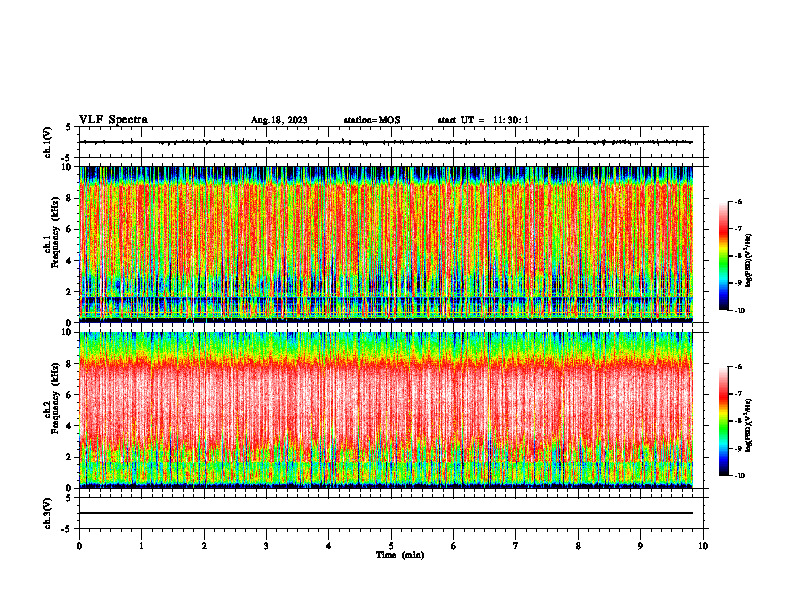
Task: Click inside the ch.1 spectrogram panel
Action: pos(386,244)
